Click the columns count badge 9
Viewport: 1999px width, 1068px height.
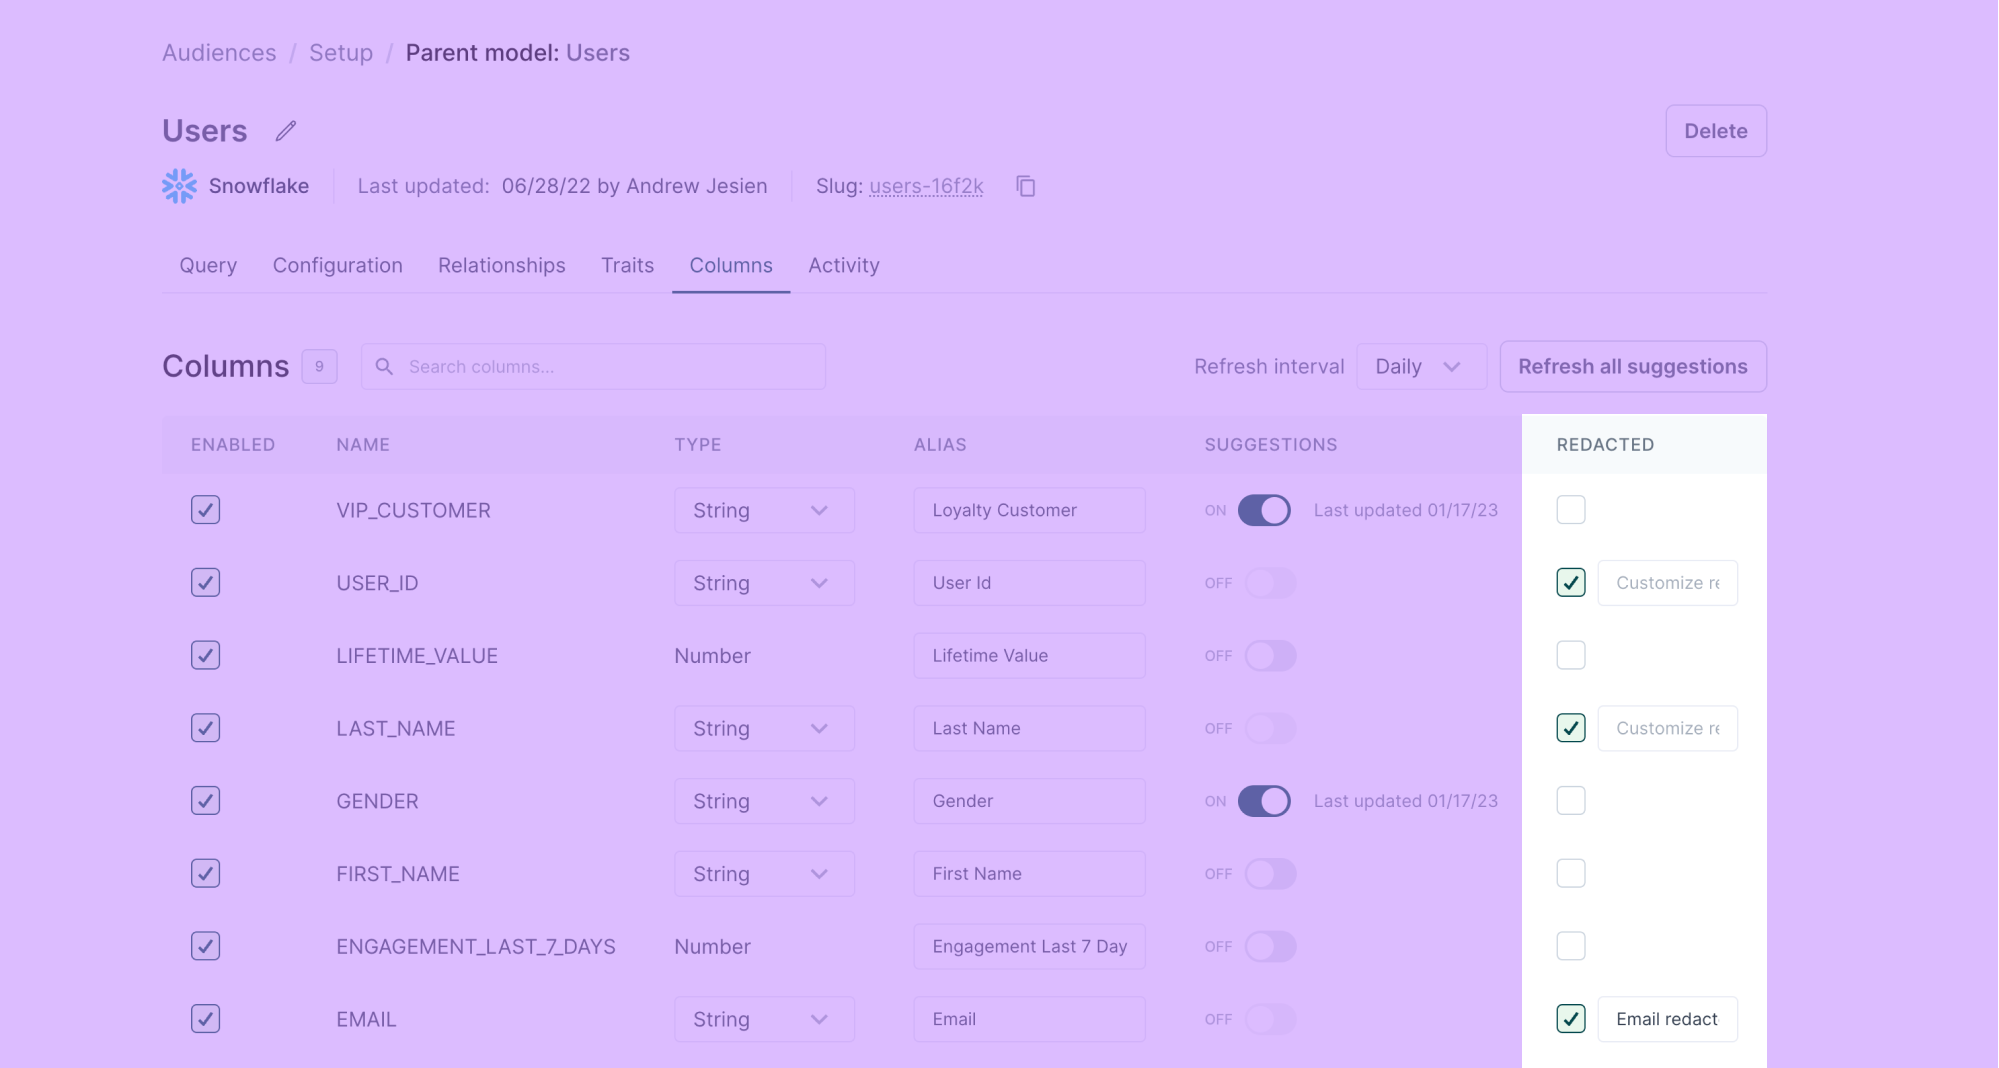click(319, 367)
